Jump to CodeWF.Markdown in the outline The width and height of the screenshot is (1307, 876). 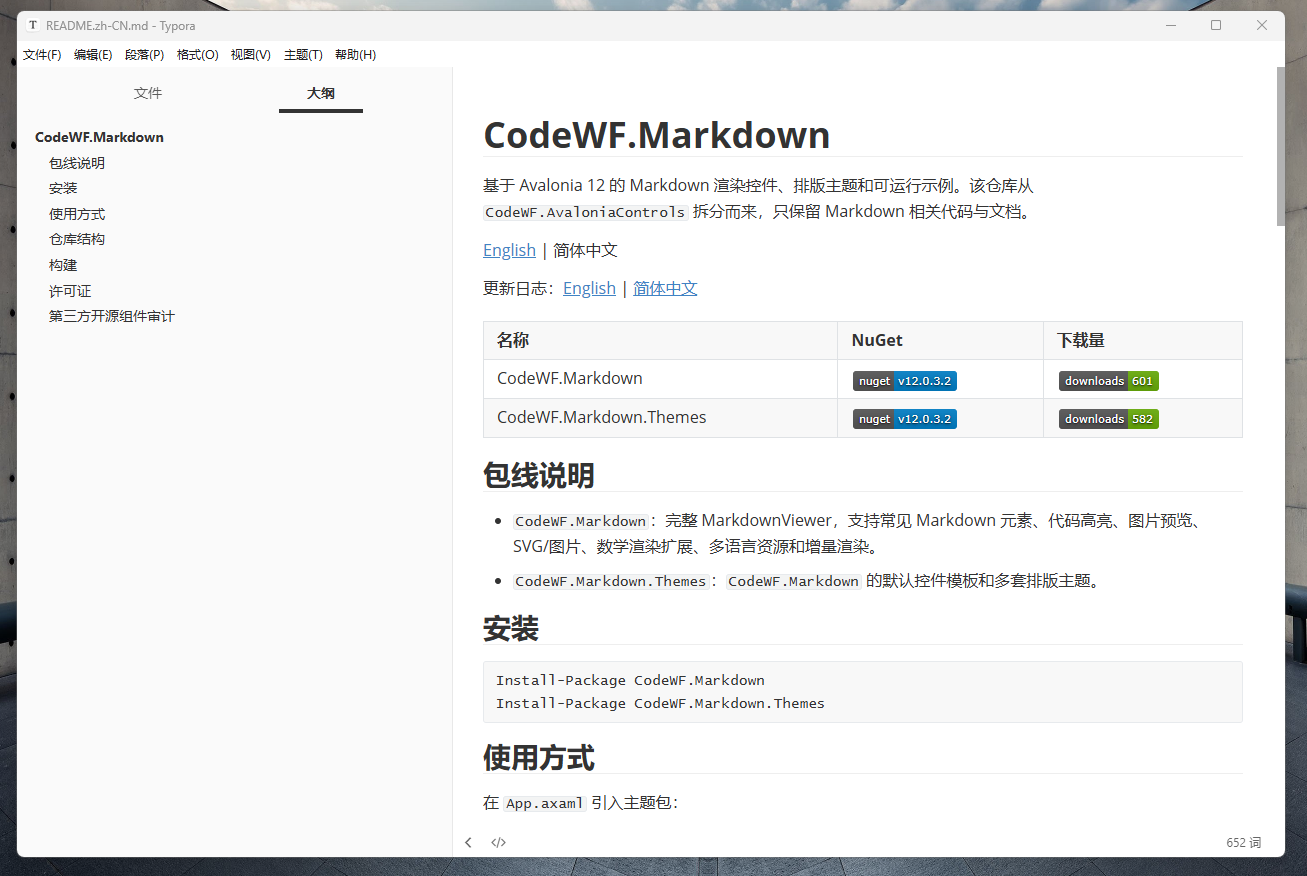[99, 137]
